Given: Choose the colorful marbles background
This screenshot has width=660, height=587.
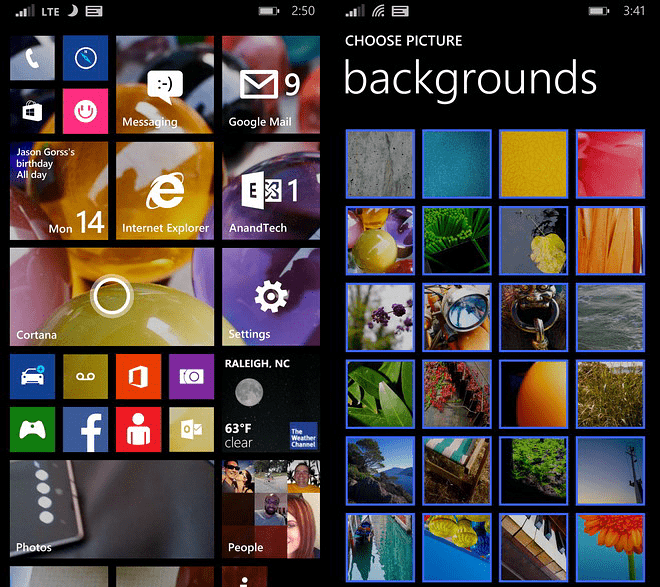Looking at the screenshot, I should coord(380,240).
